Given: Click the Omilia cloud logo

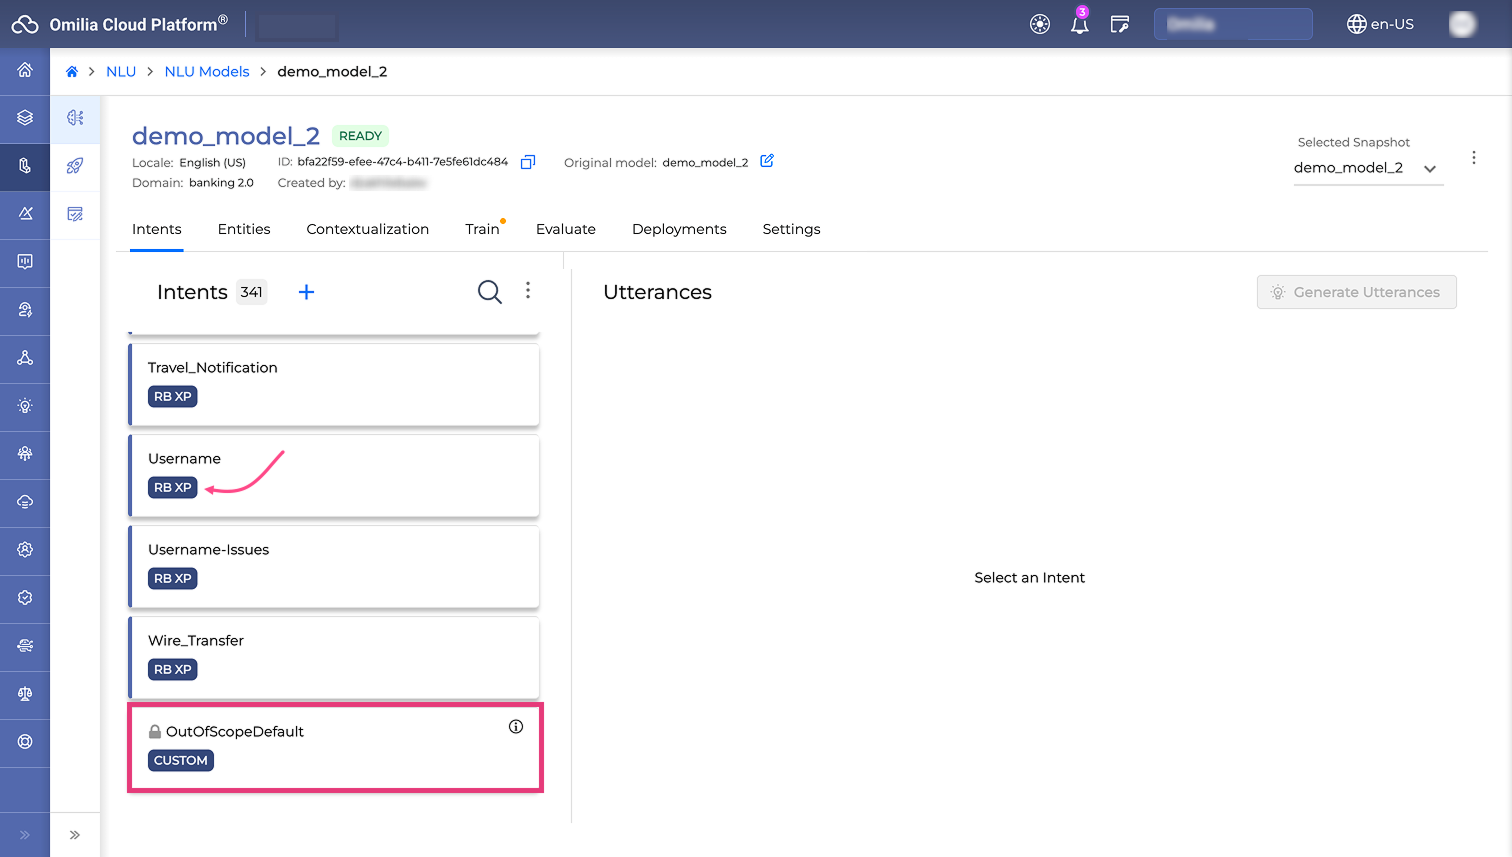Looking at the screenshot, I should 25,24.
